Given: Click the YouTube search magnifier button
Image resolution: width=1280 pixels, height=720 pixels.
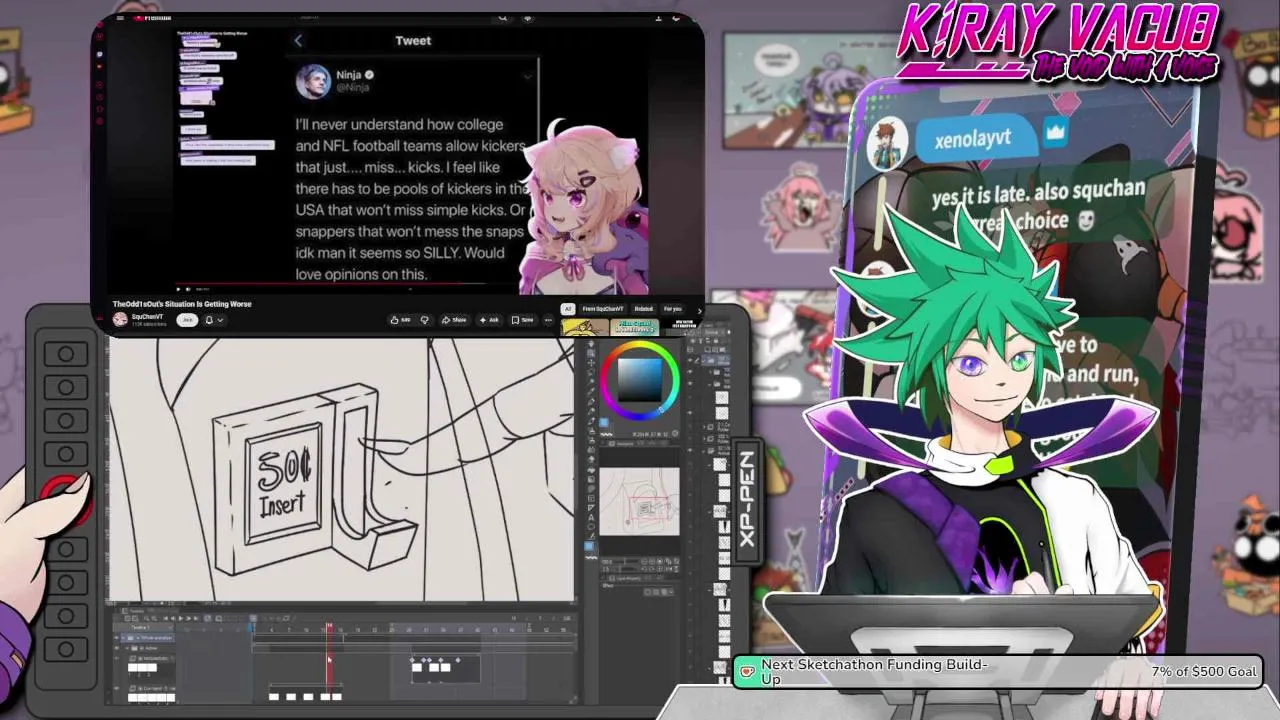Looking at the screenshot, I should [x=502, y=18].
